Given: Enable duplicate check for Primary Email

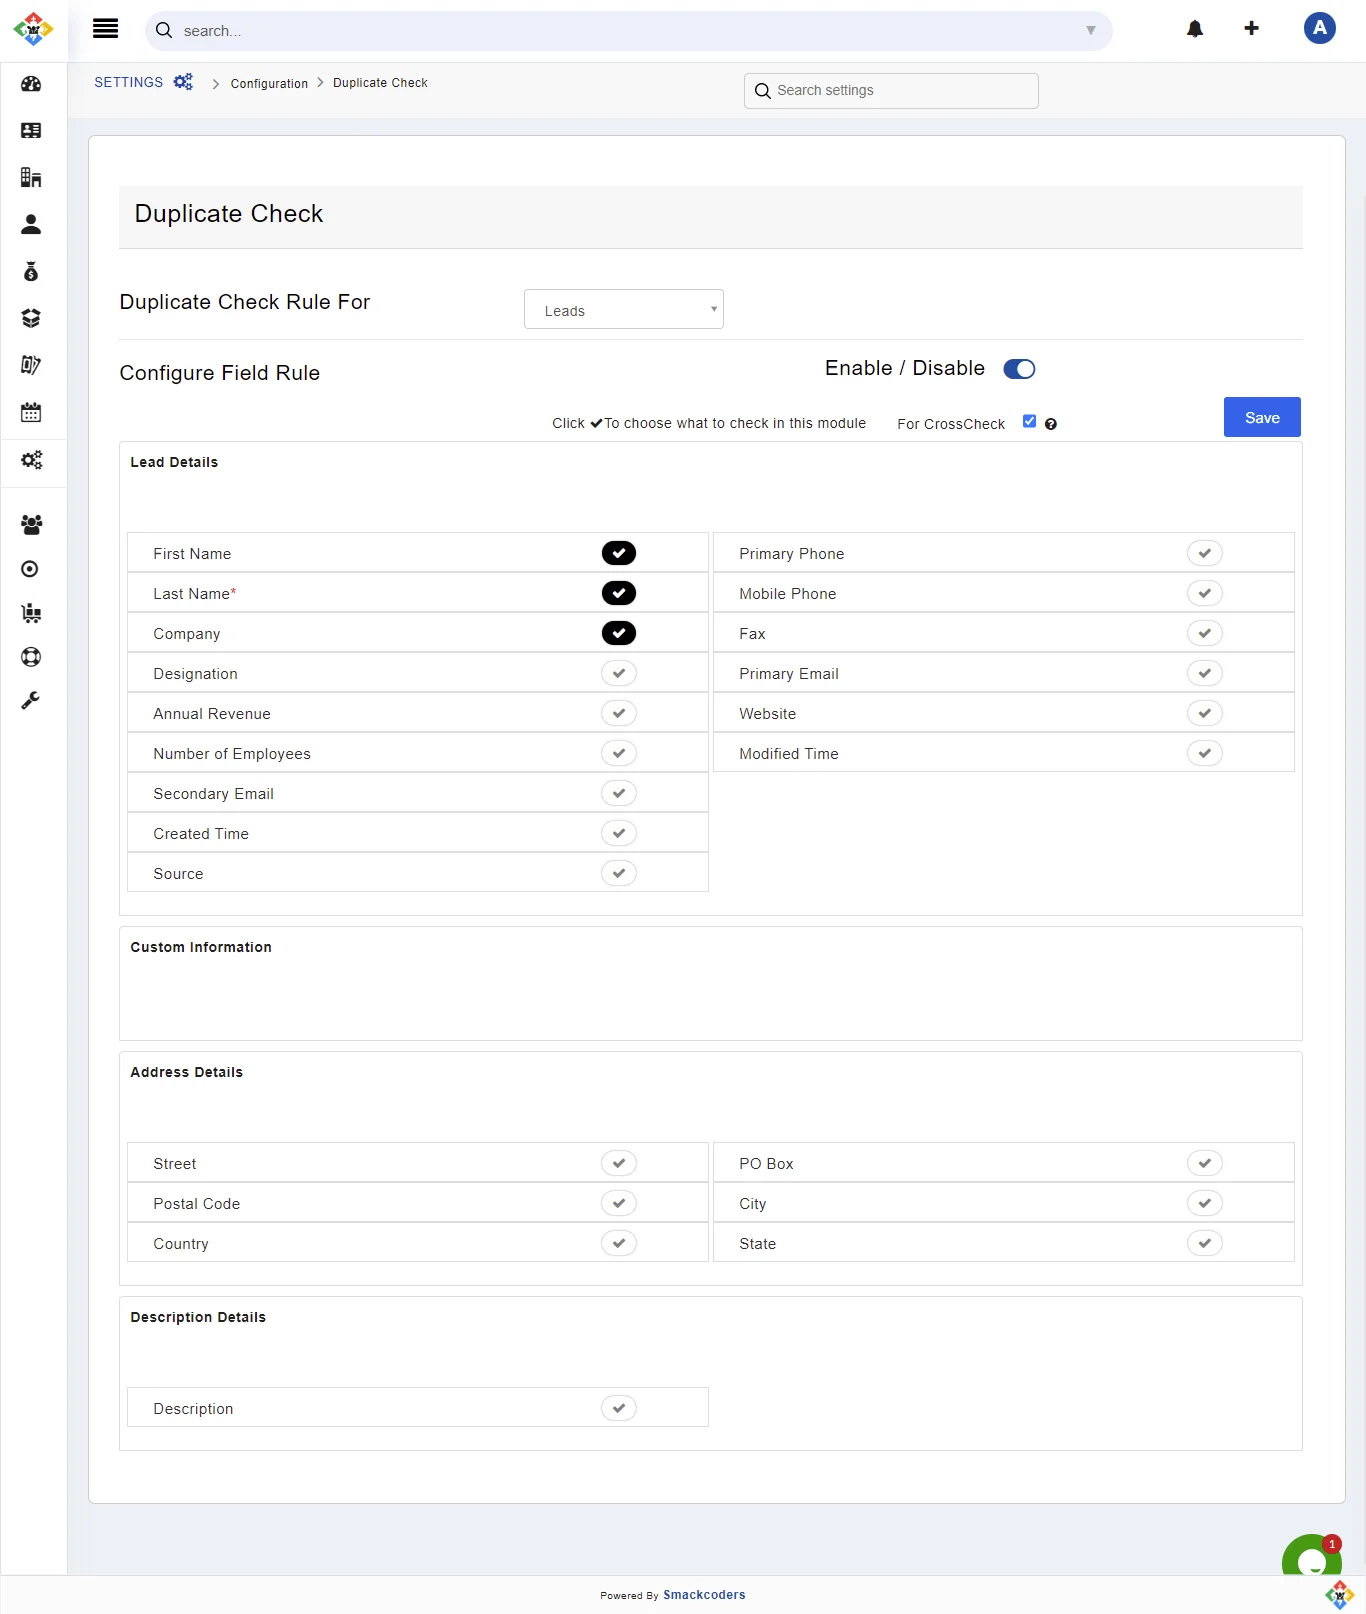Looking at the screenshot, I should (1204, 673).
